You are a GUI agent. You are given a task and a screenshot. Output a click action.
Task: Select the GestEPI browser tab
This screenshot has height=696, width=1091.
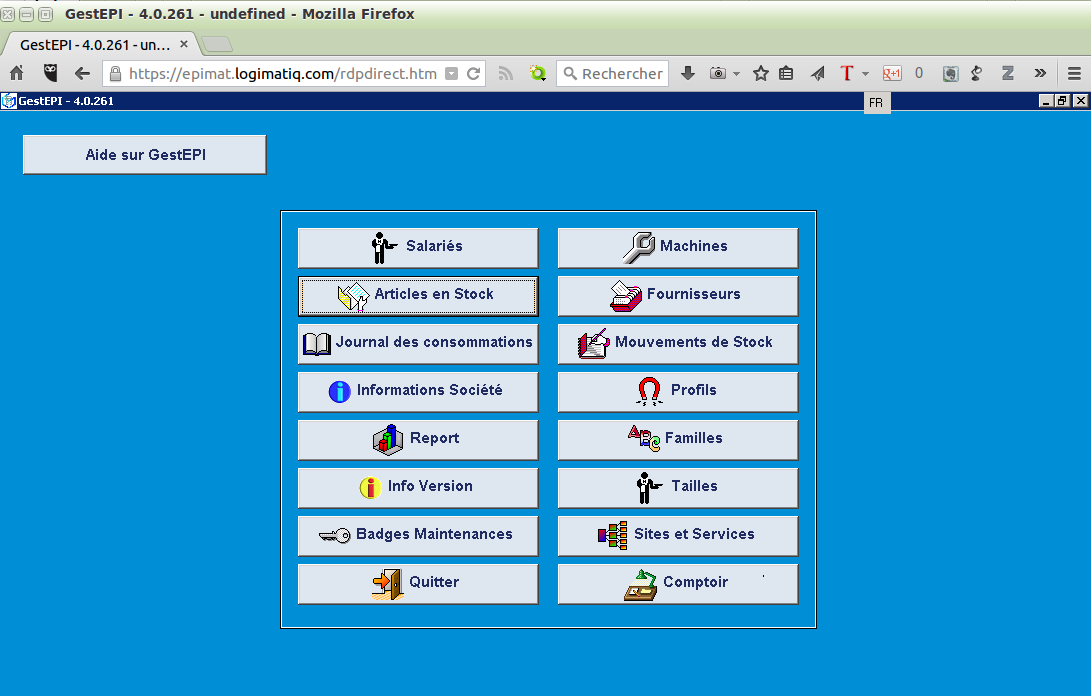95,45
